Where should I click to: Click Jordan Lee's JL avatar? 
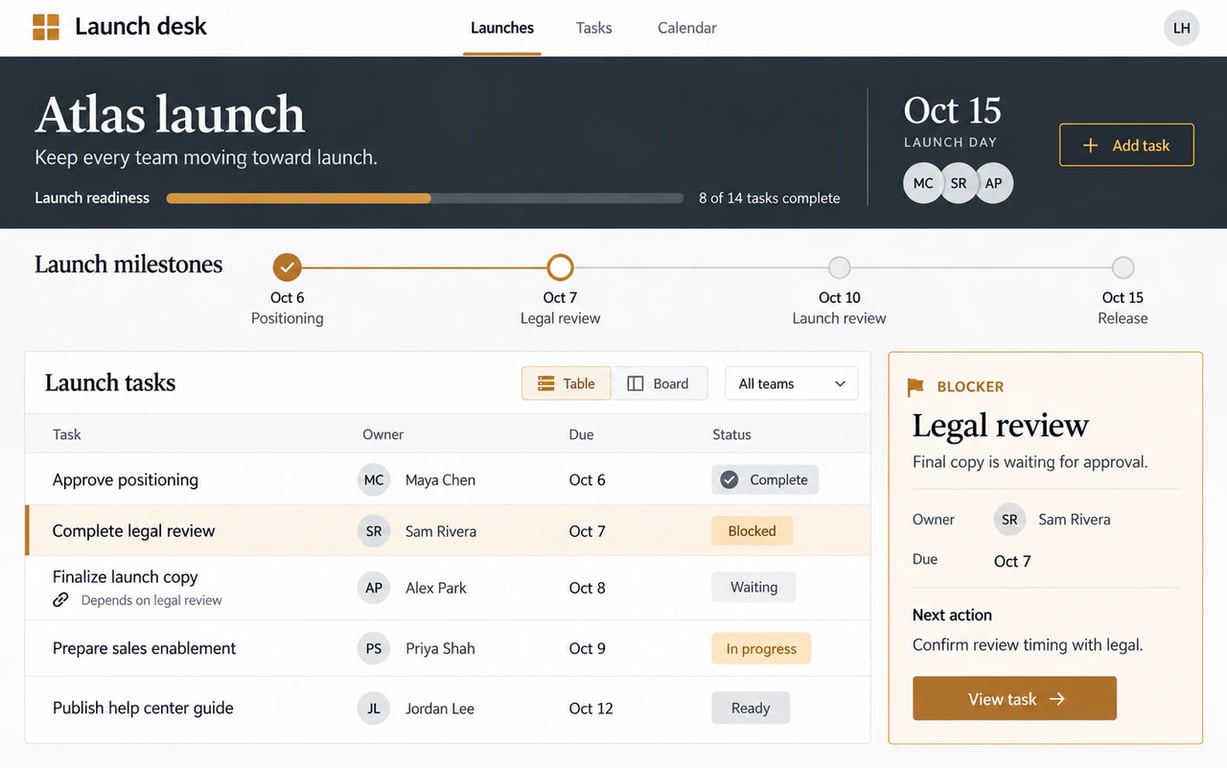point(374,708)
